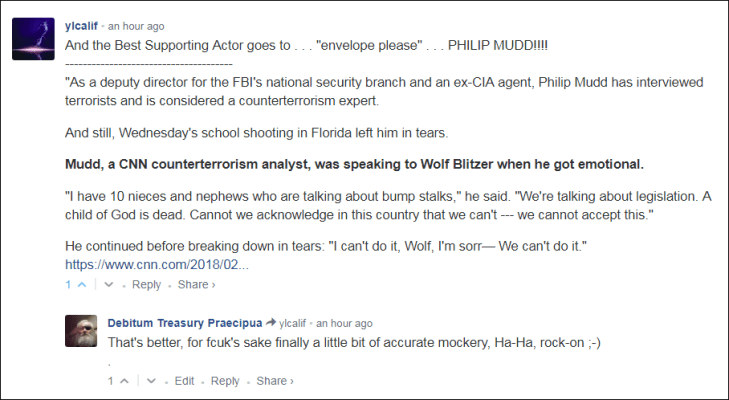The width and height of the screenshot is (729, 400).
Task: Expand Share options for Debitum's reply
Action: click(274, 381)
